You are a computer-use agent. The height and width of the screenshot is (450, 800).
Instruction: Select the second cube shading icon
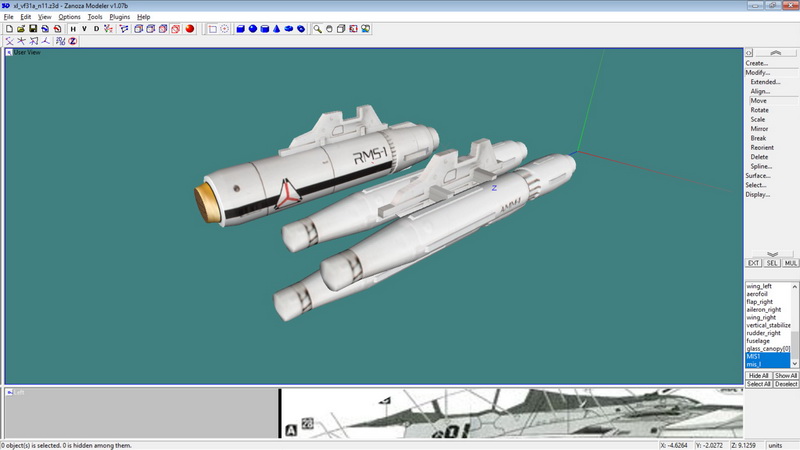151,29
